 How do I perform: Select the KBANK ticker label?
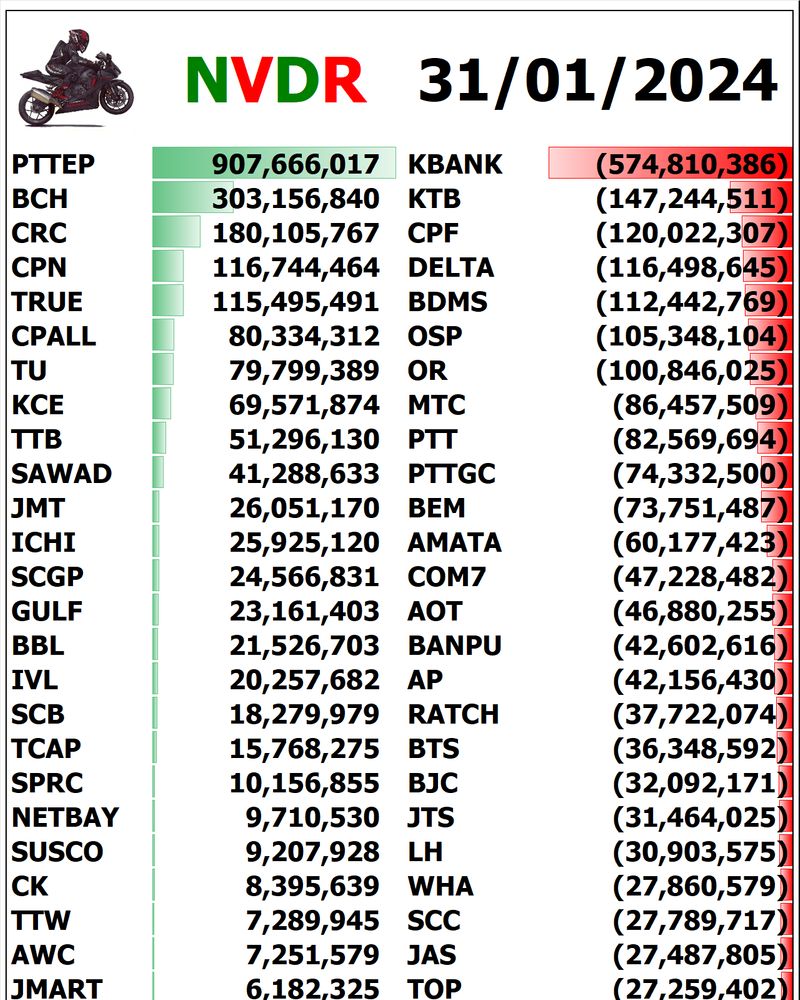[x=455, y=165]
